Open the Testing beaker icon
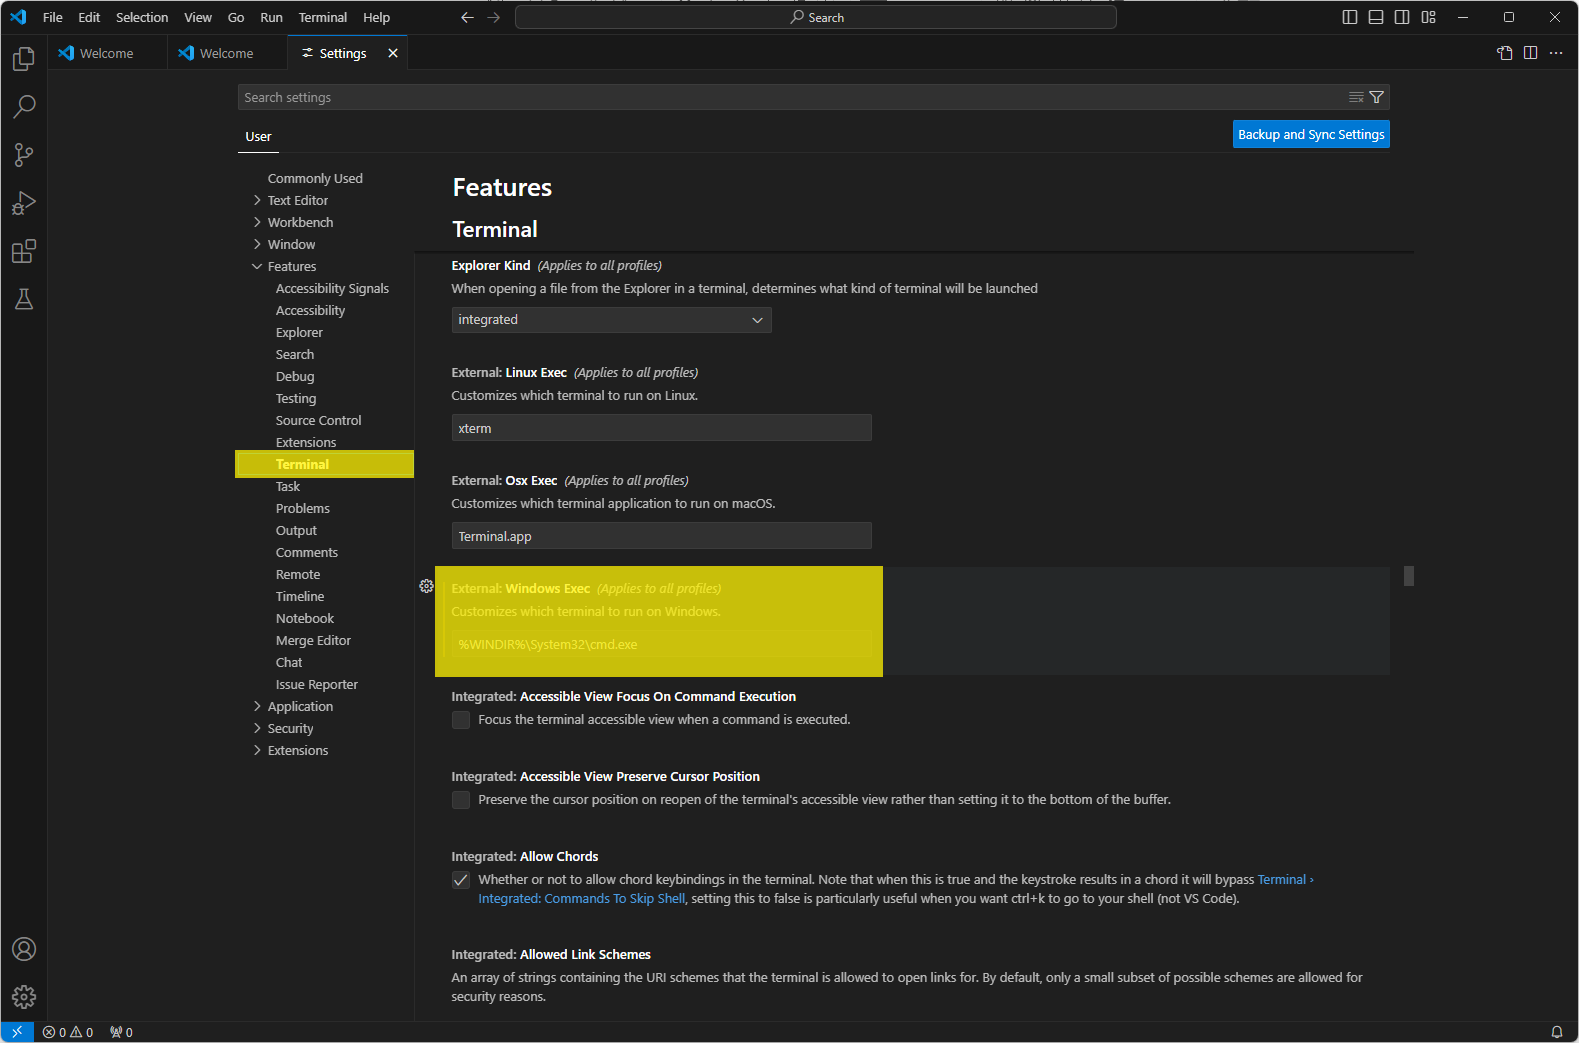The height and width of the screenshot is (1043, 1579). pyautogui.click(x=24, y=299)
